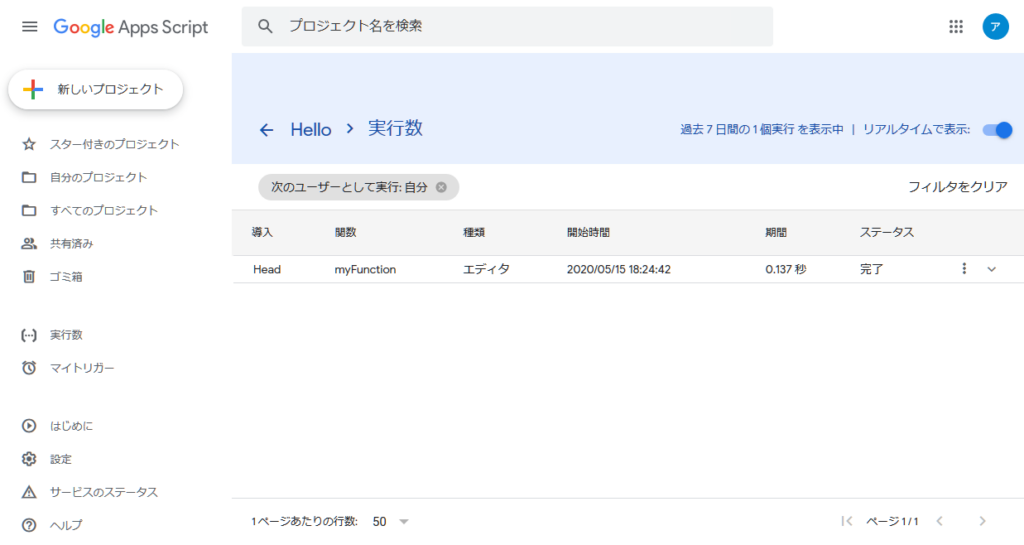The image size is (1024, 545).
Task: Expand the myFunction execution row chevron
Action: (992, 269)
